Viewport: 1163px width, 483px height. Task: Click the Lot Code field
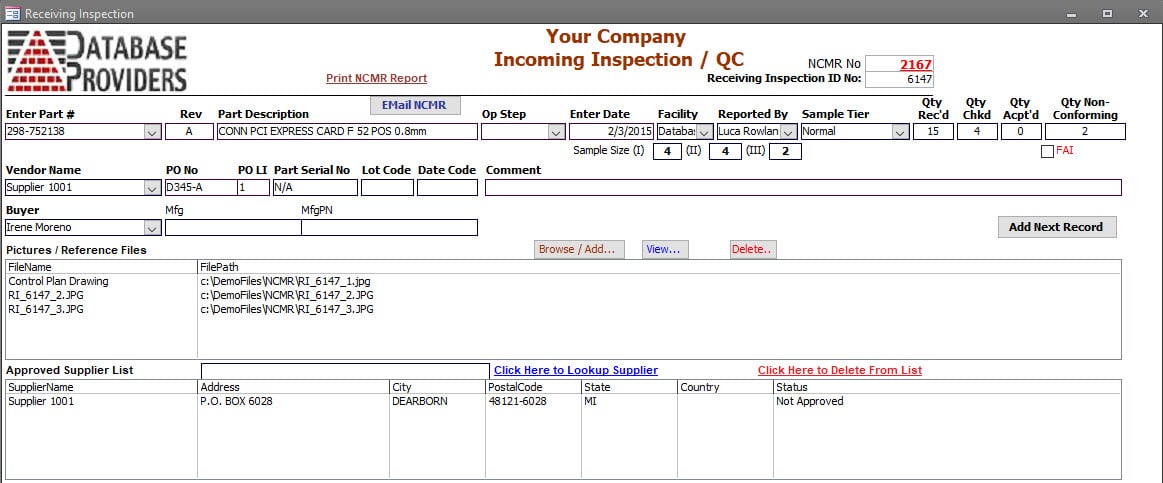click(387, 188)
